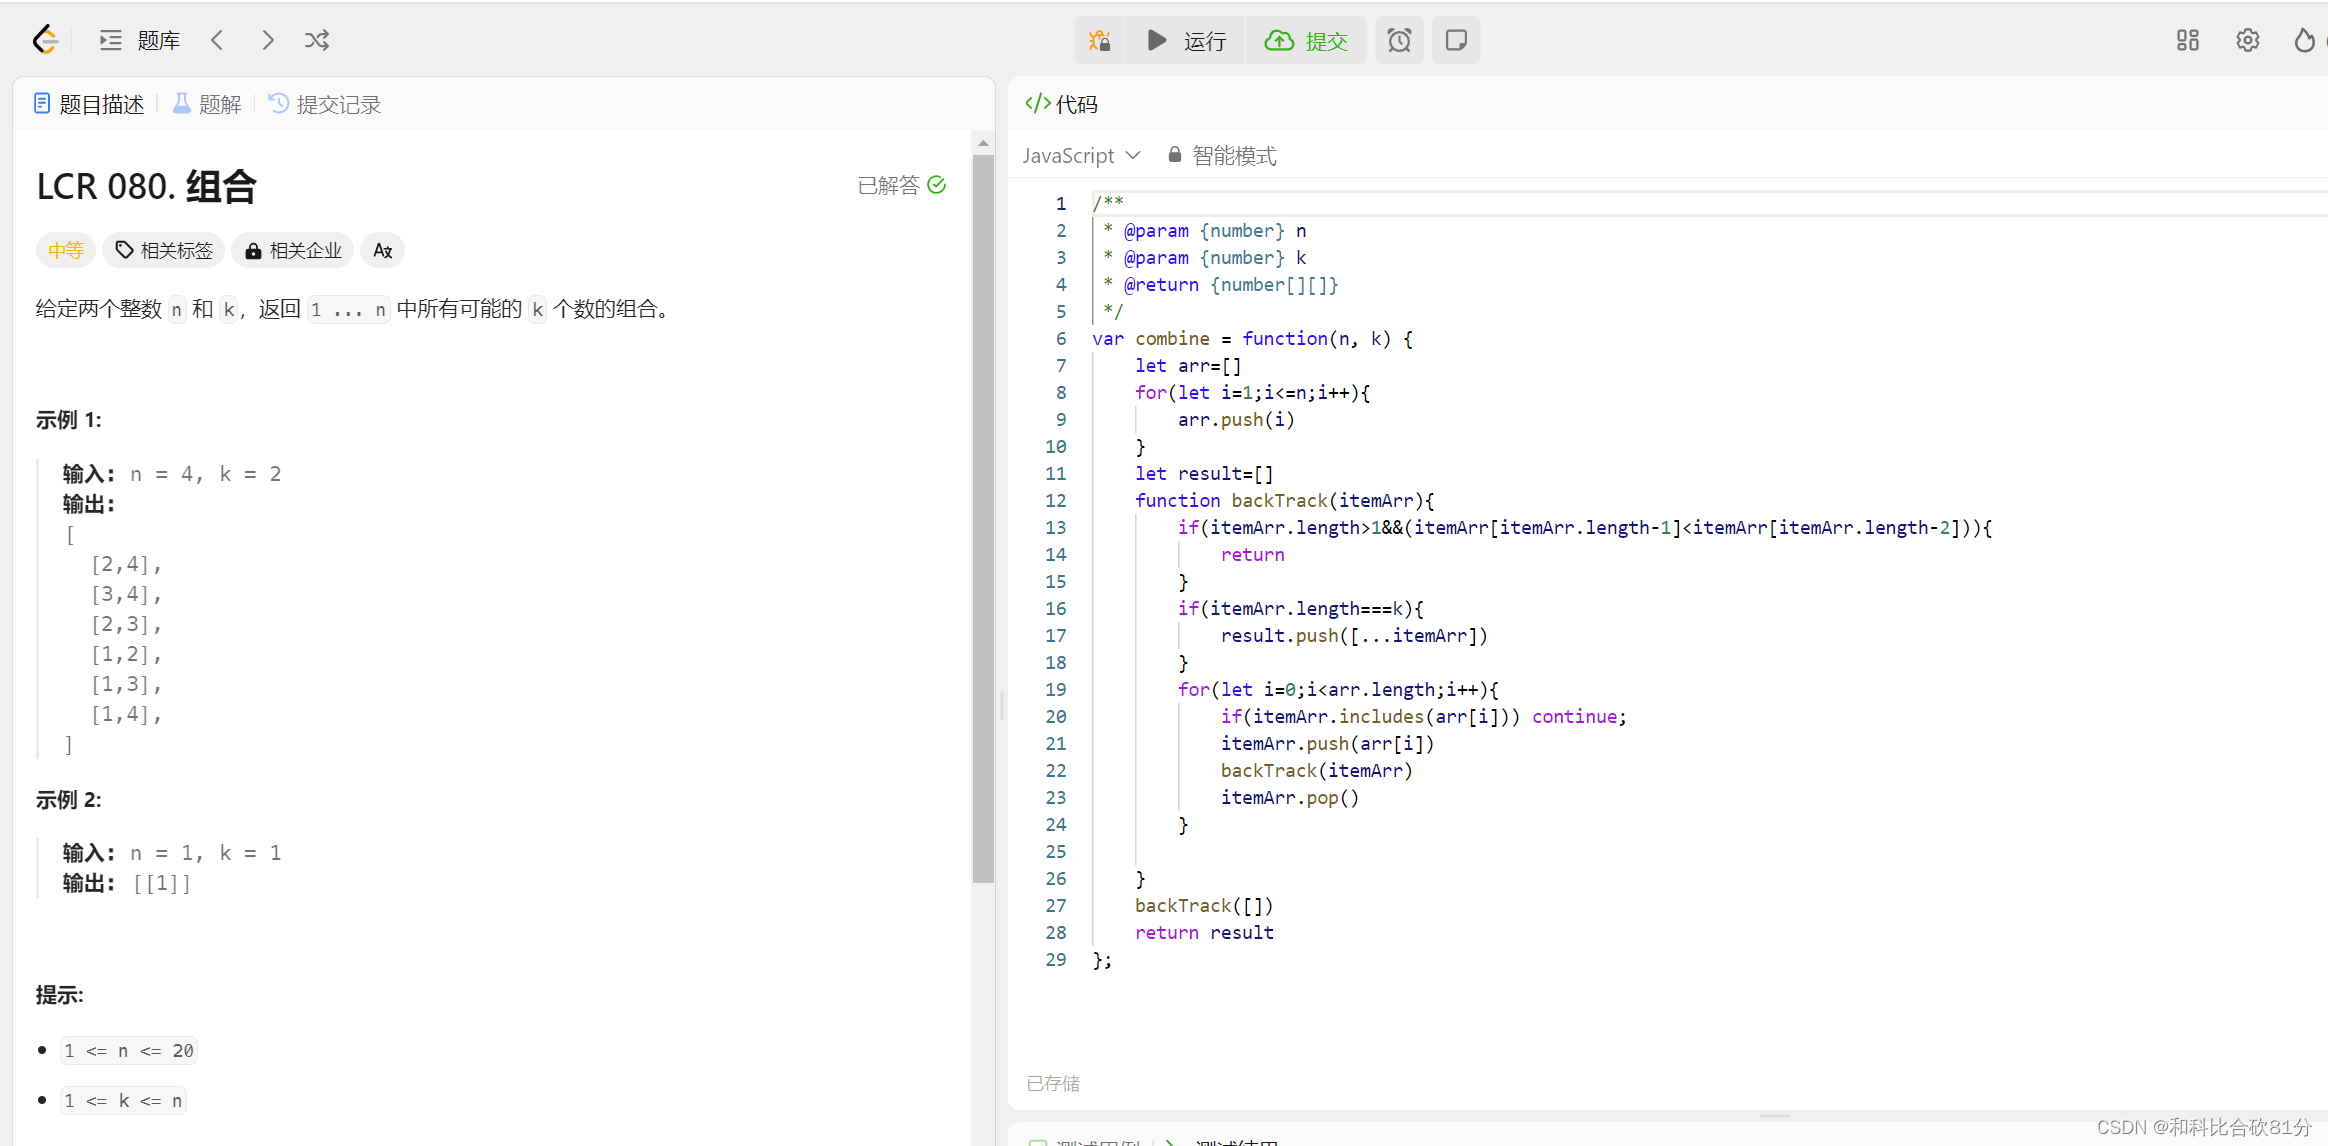
Task: Click the 'arr.push(i)' code line
Action: (1236, 419)
